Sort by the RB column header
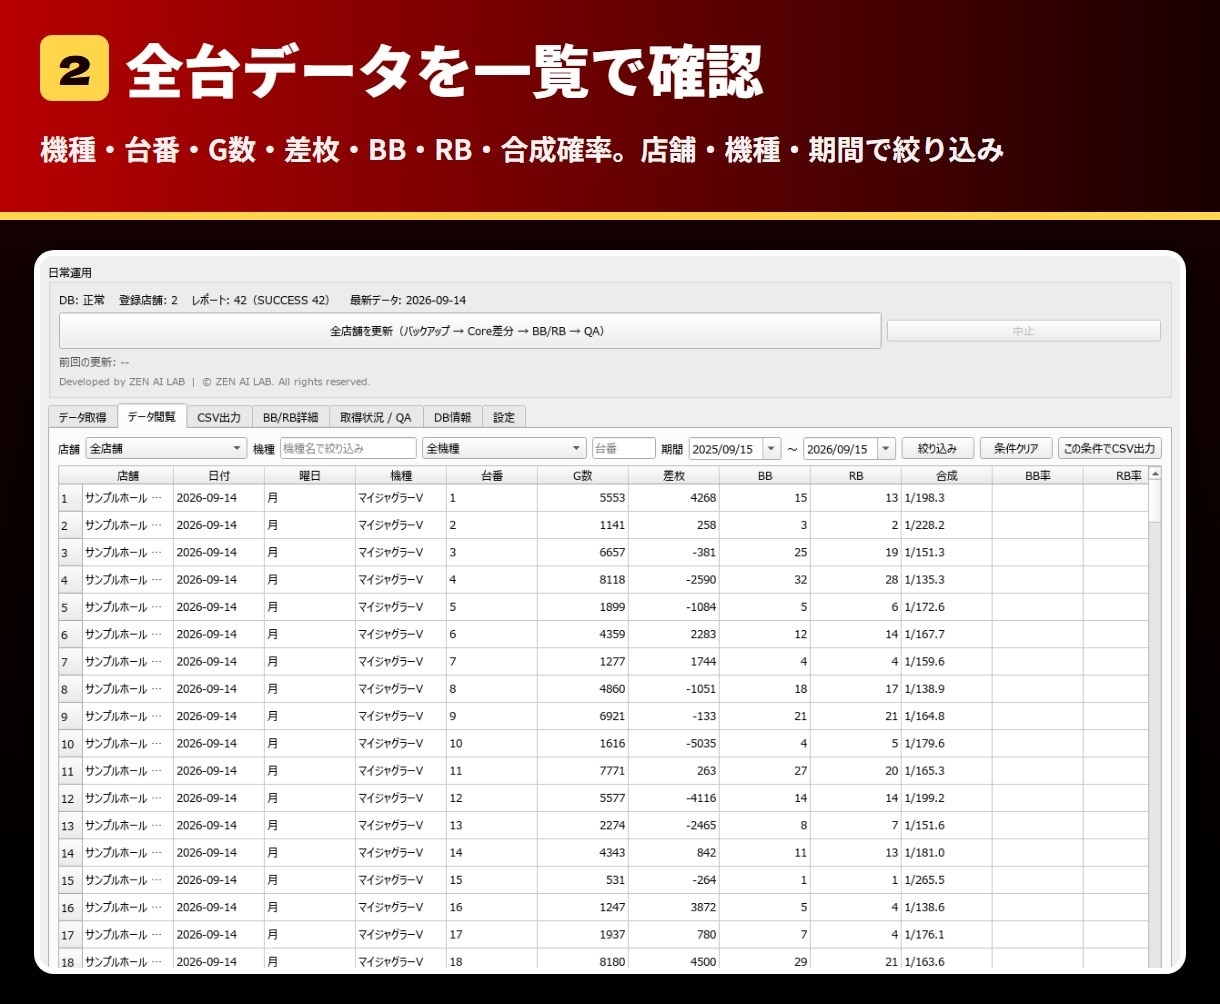 tap(856, 476)
